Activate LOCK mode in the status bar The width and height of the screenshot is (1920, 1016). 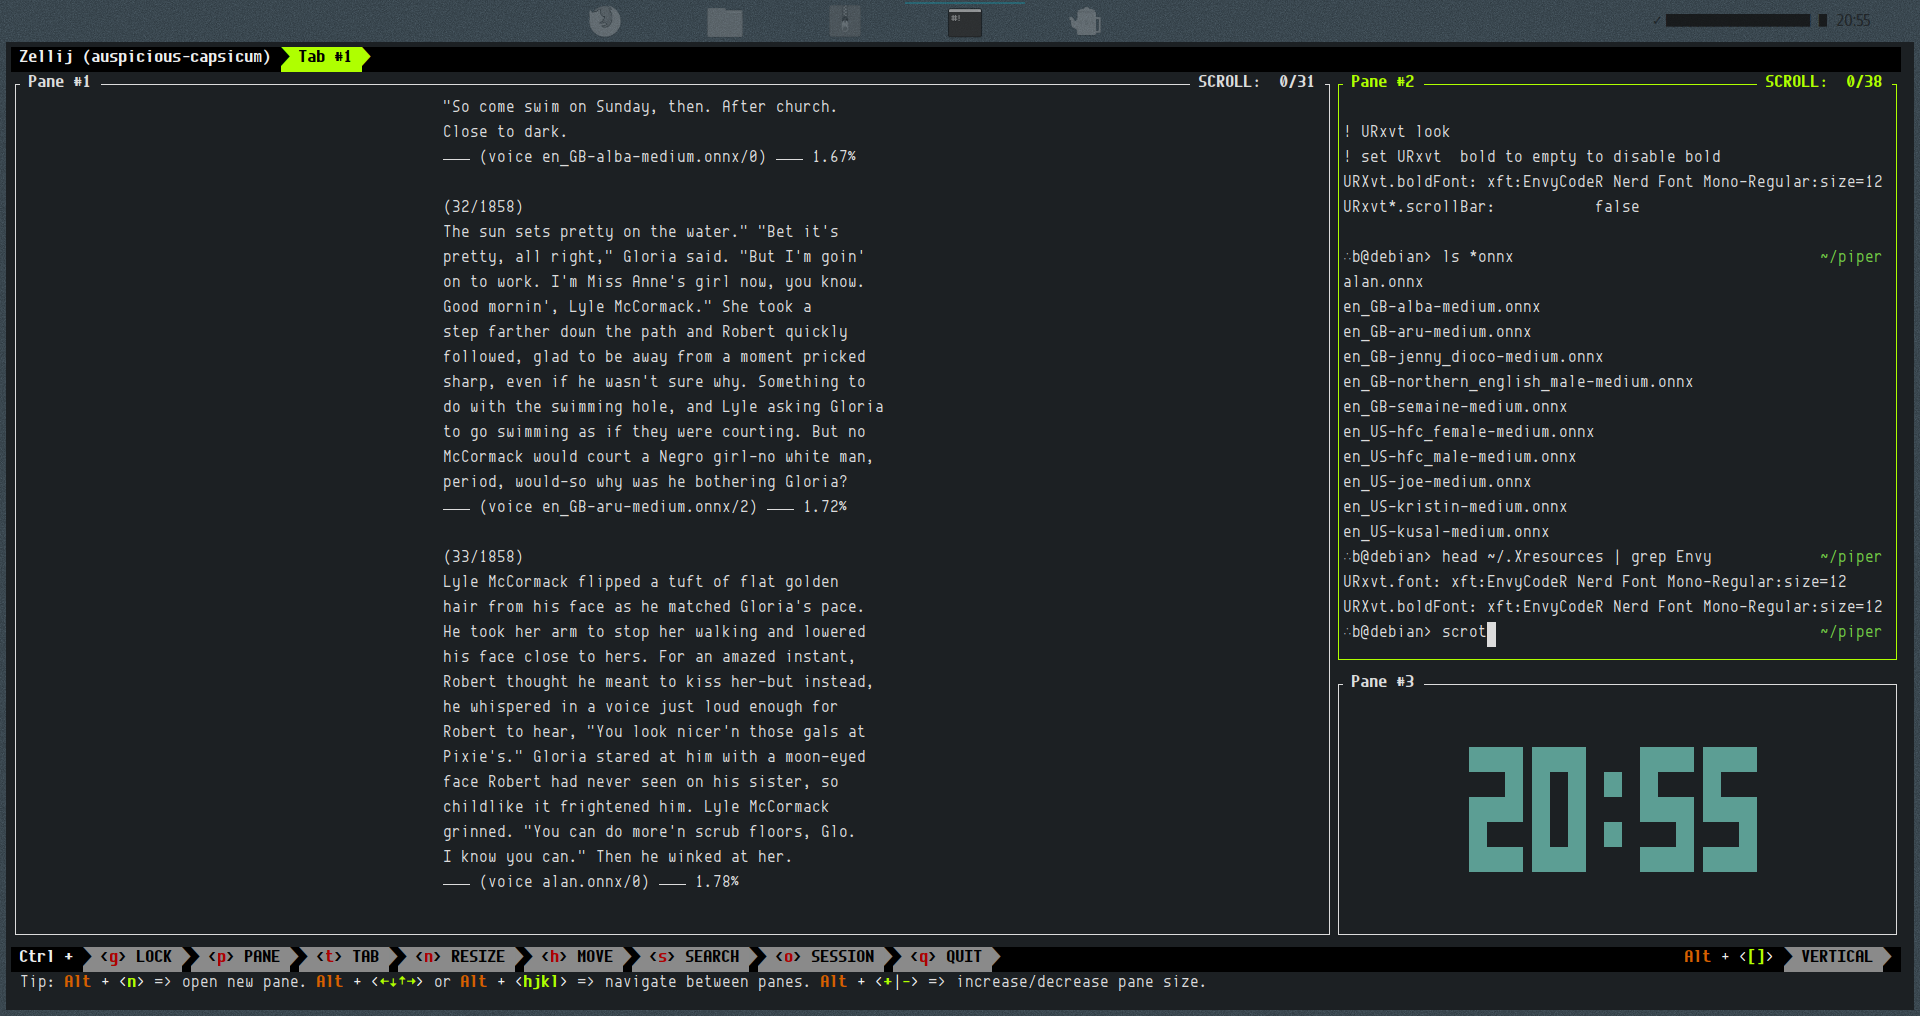click(x=137, y=957)
